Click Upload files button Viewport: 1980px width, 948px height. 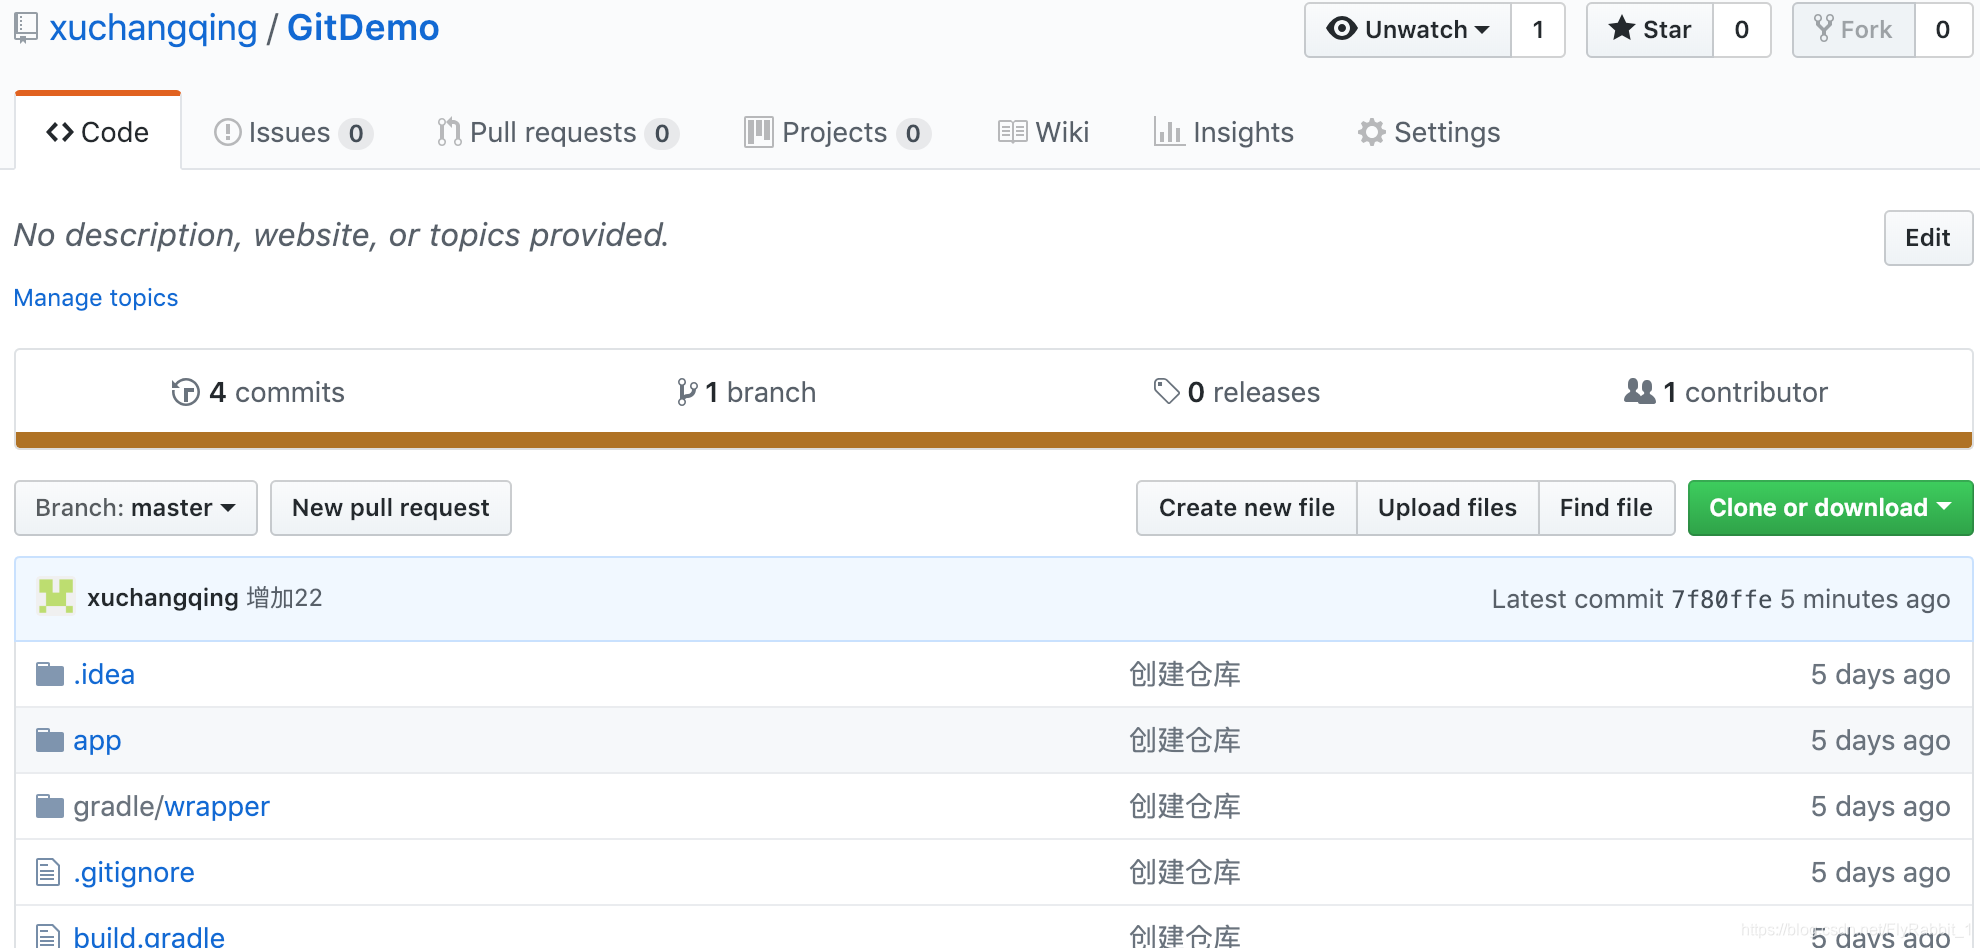[x=1448, y=508]
